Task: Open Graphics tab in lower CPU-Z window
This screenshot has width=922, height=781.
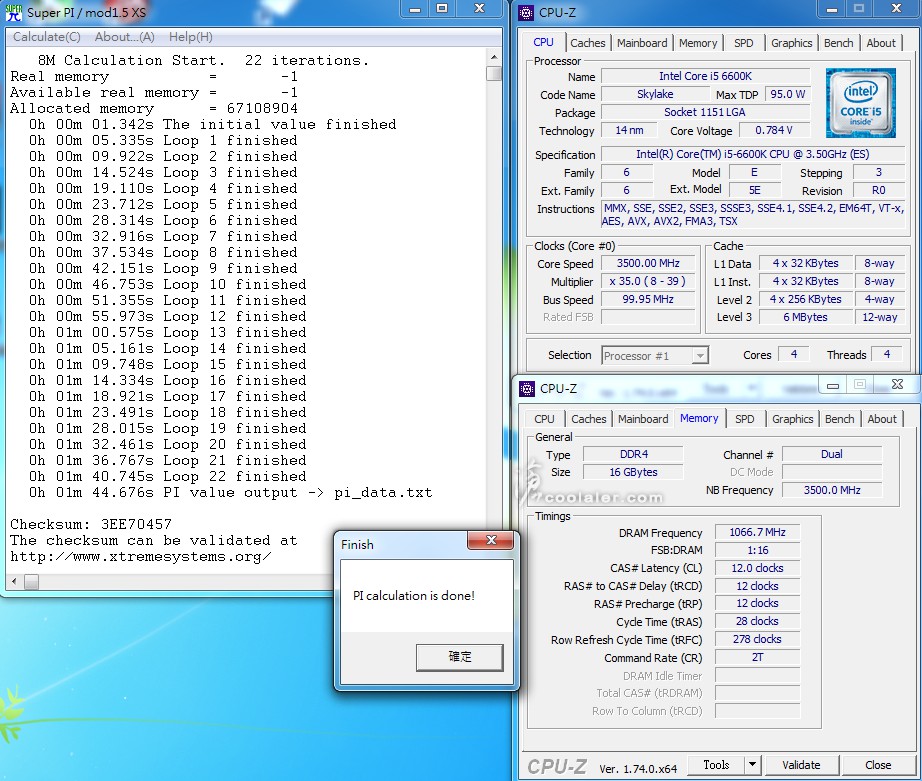Action: click(793, 419)
